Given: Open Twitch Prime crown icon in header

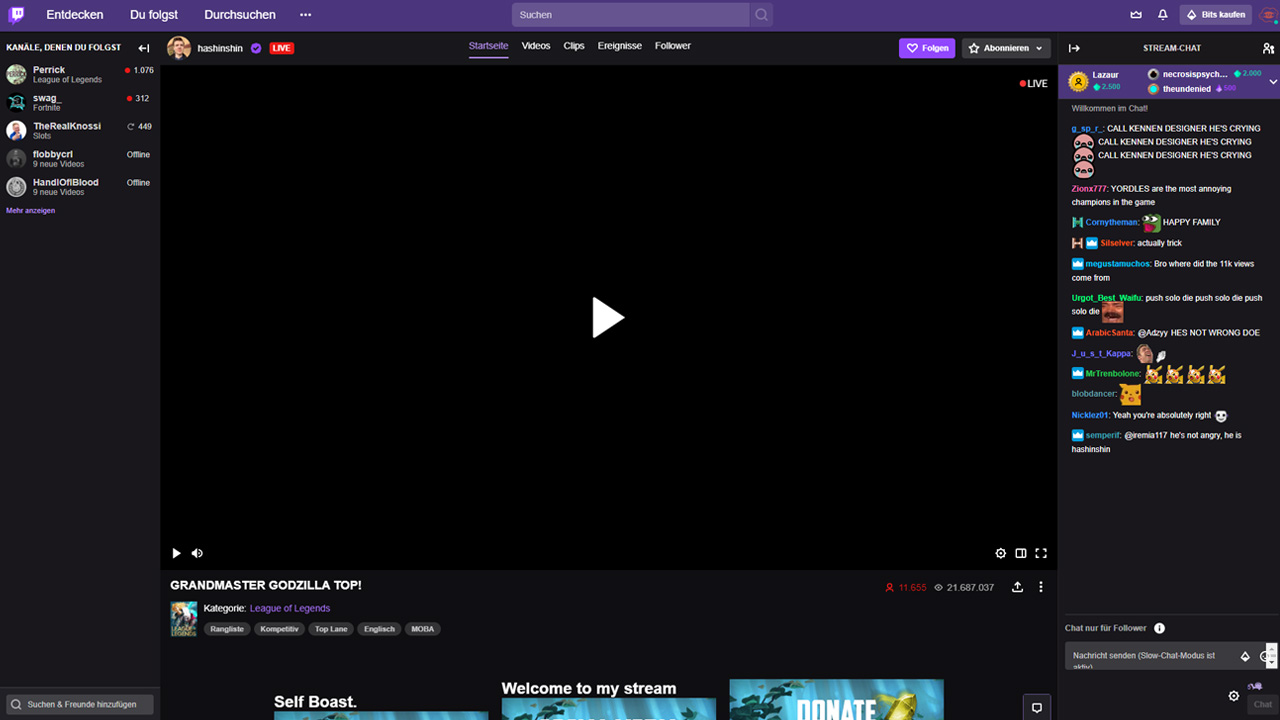Looking at the screenshot, I should point(1135,14).
